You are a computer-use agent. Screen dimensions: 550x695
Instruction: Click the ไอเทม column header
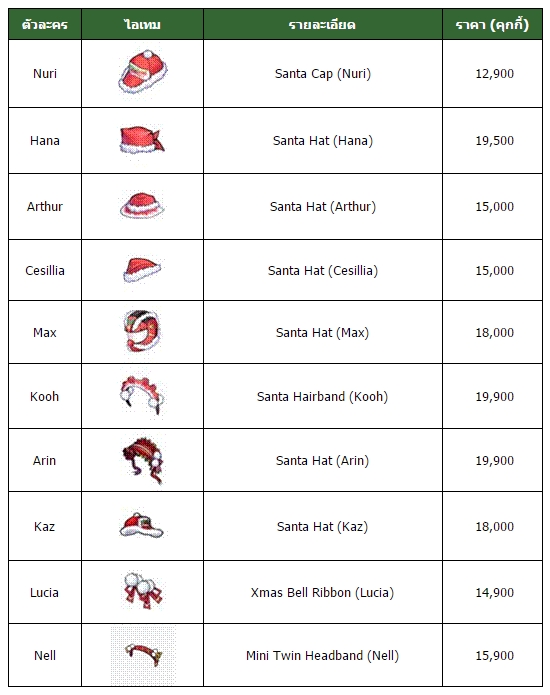click(x=142, y=24)
